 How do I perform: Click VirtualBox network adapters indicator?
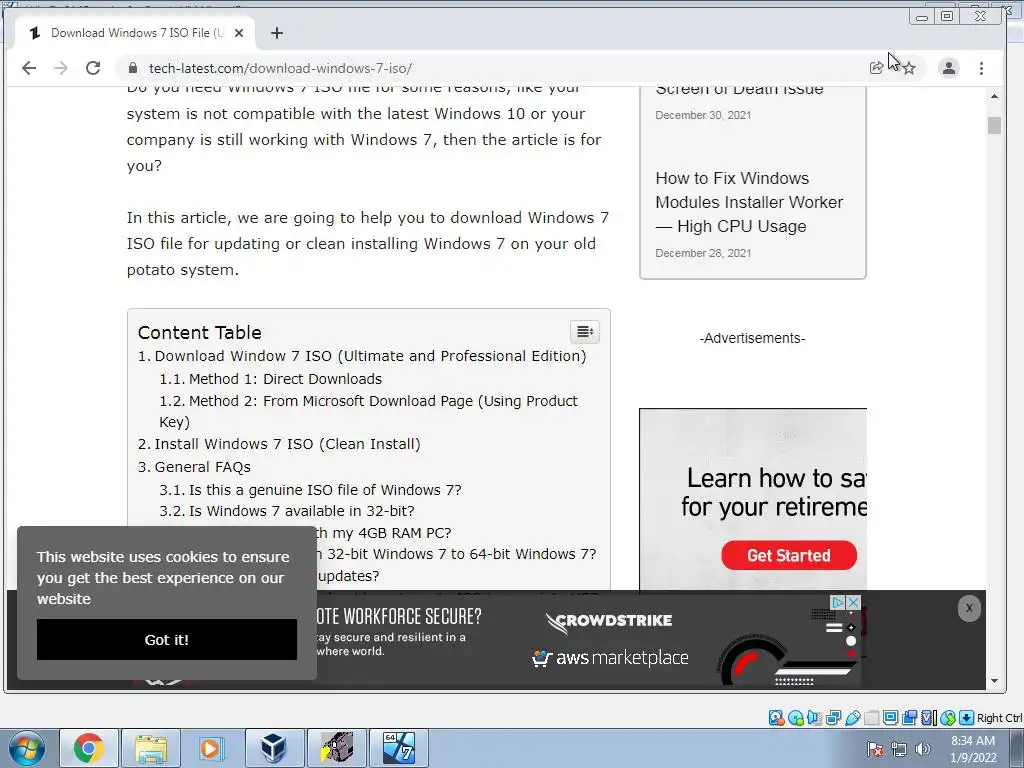pos(833,718)
